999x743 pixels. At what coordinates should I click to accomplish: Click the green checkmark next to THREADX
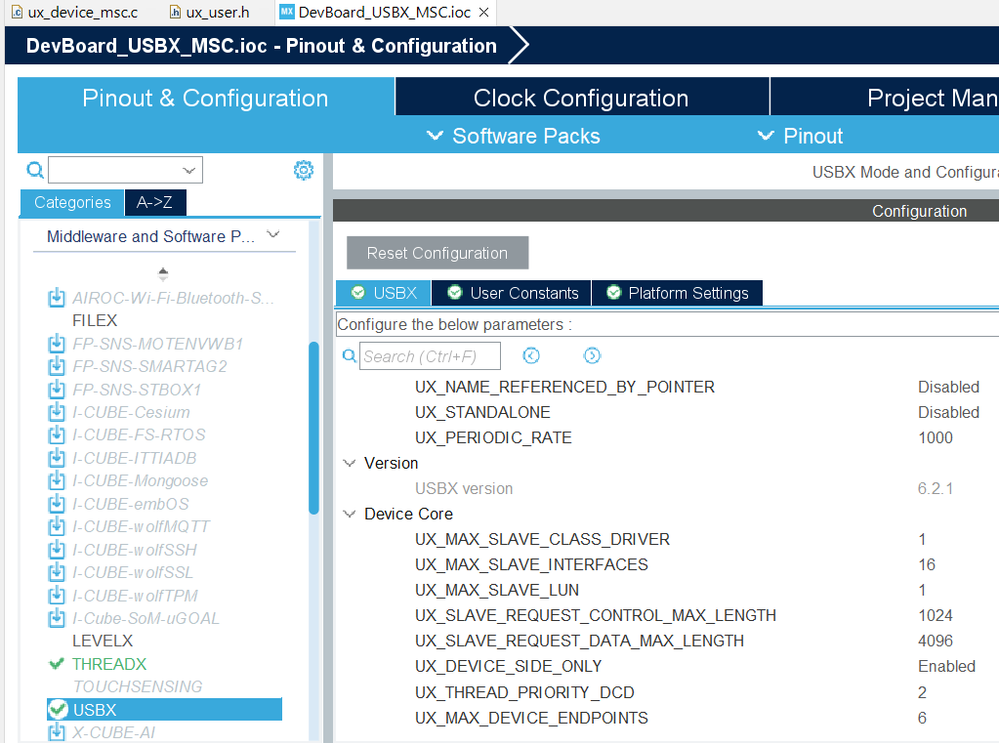point(57,664)
